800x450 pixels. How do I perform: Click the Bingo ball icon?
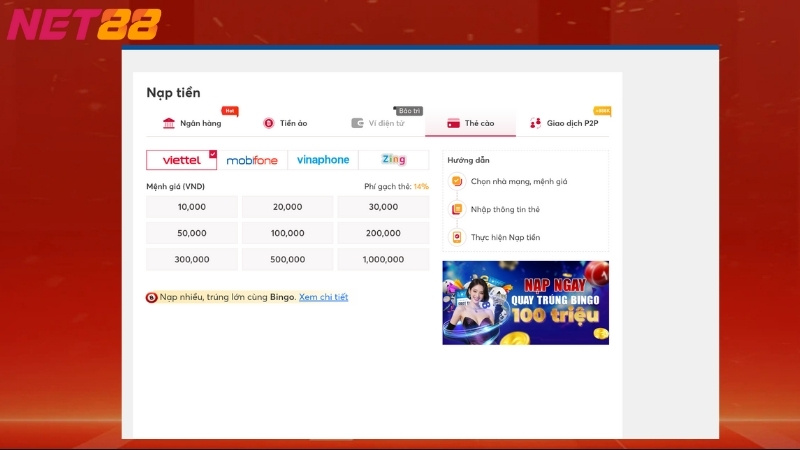click(152, 297)
